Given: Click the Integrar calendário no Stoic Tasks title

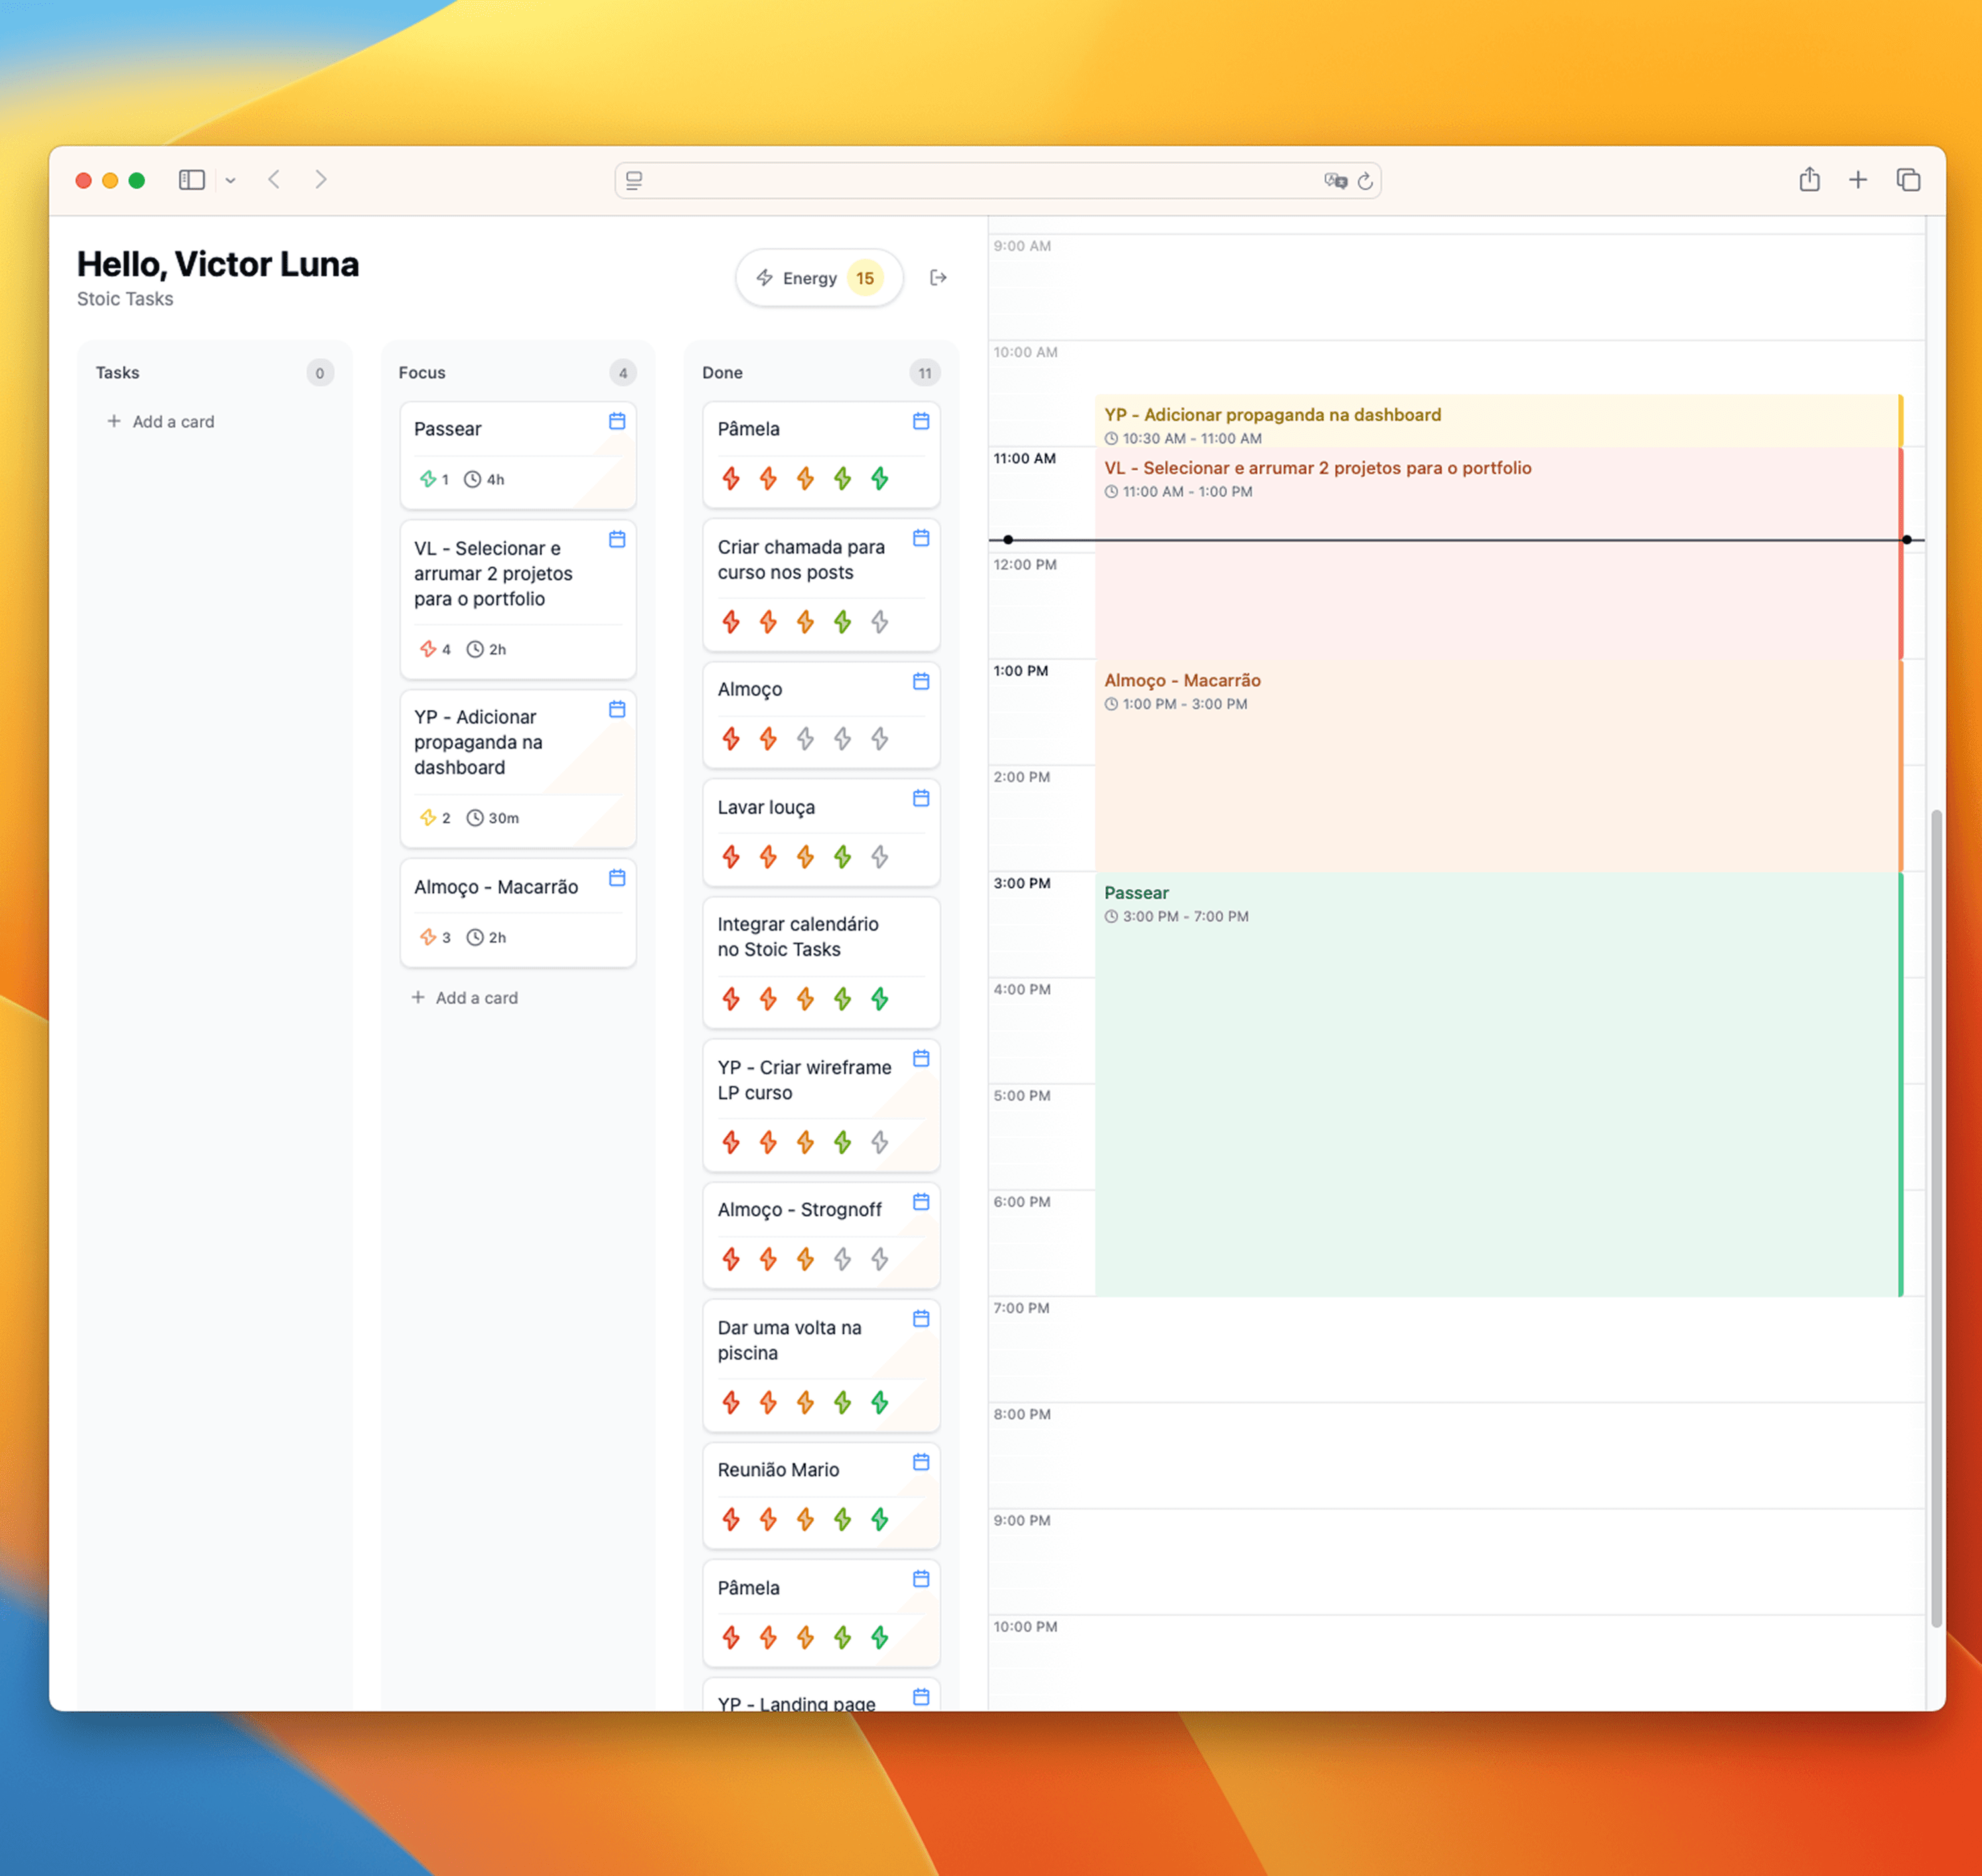Looking at the screenshot, I should (x=798, y=937).
